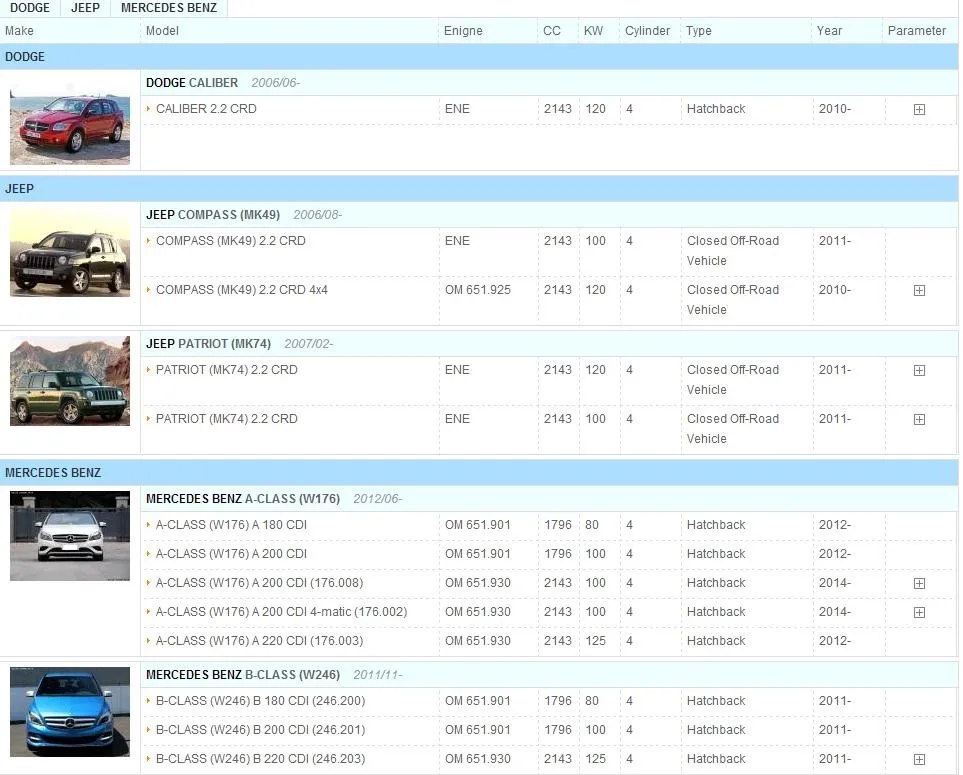Expand parameters for A 200 CDI 4-matic (176.002)
This screenshot has height=775, width=963.
pyautogui.click(x=919, y=612)
